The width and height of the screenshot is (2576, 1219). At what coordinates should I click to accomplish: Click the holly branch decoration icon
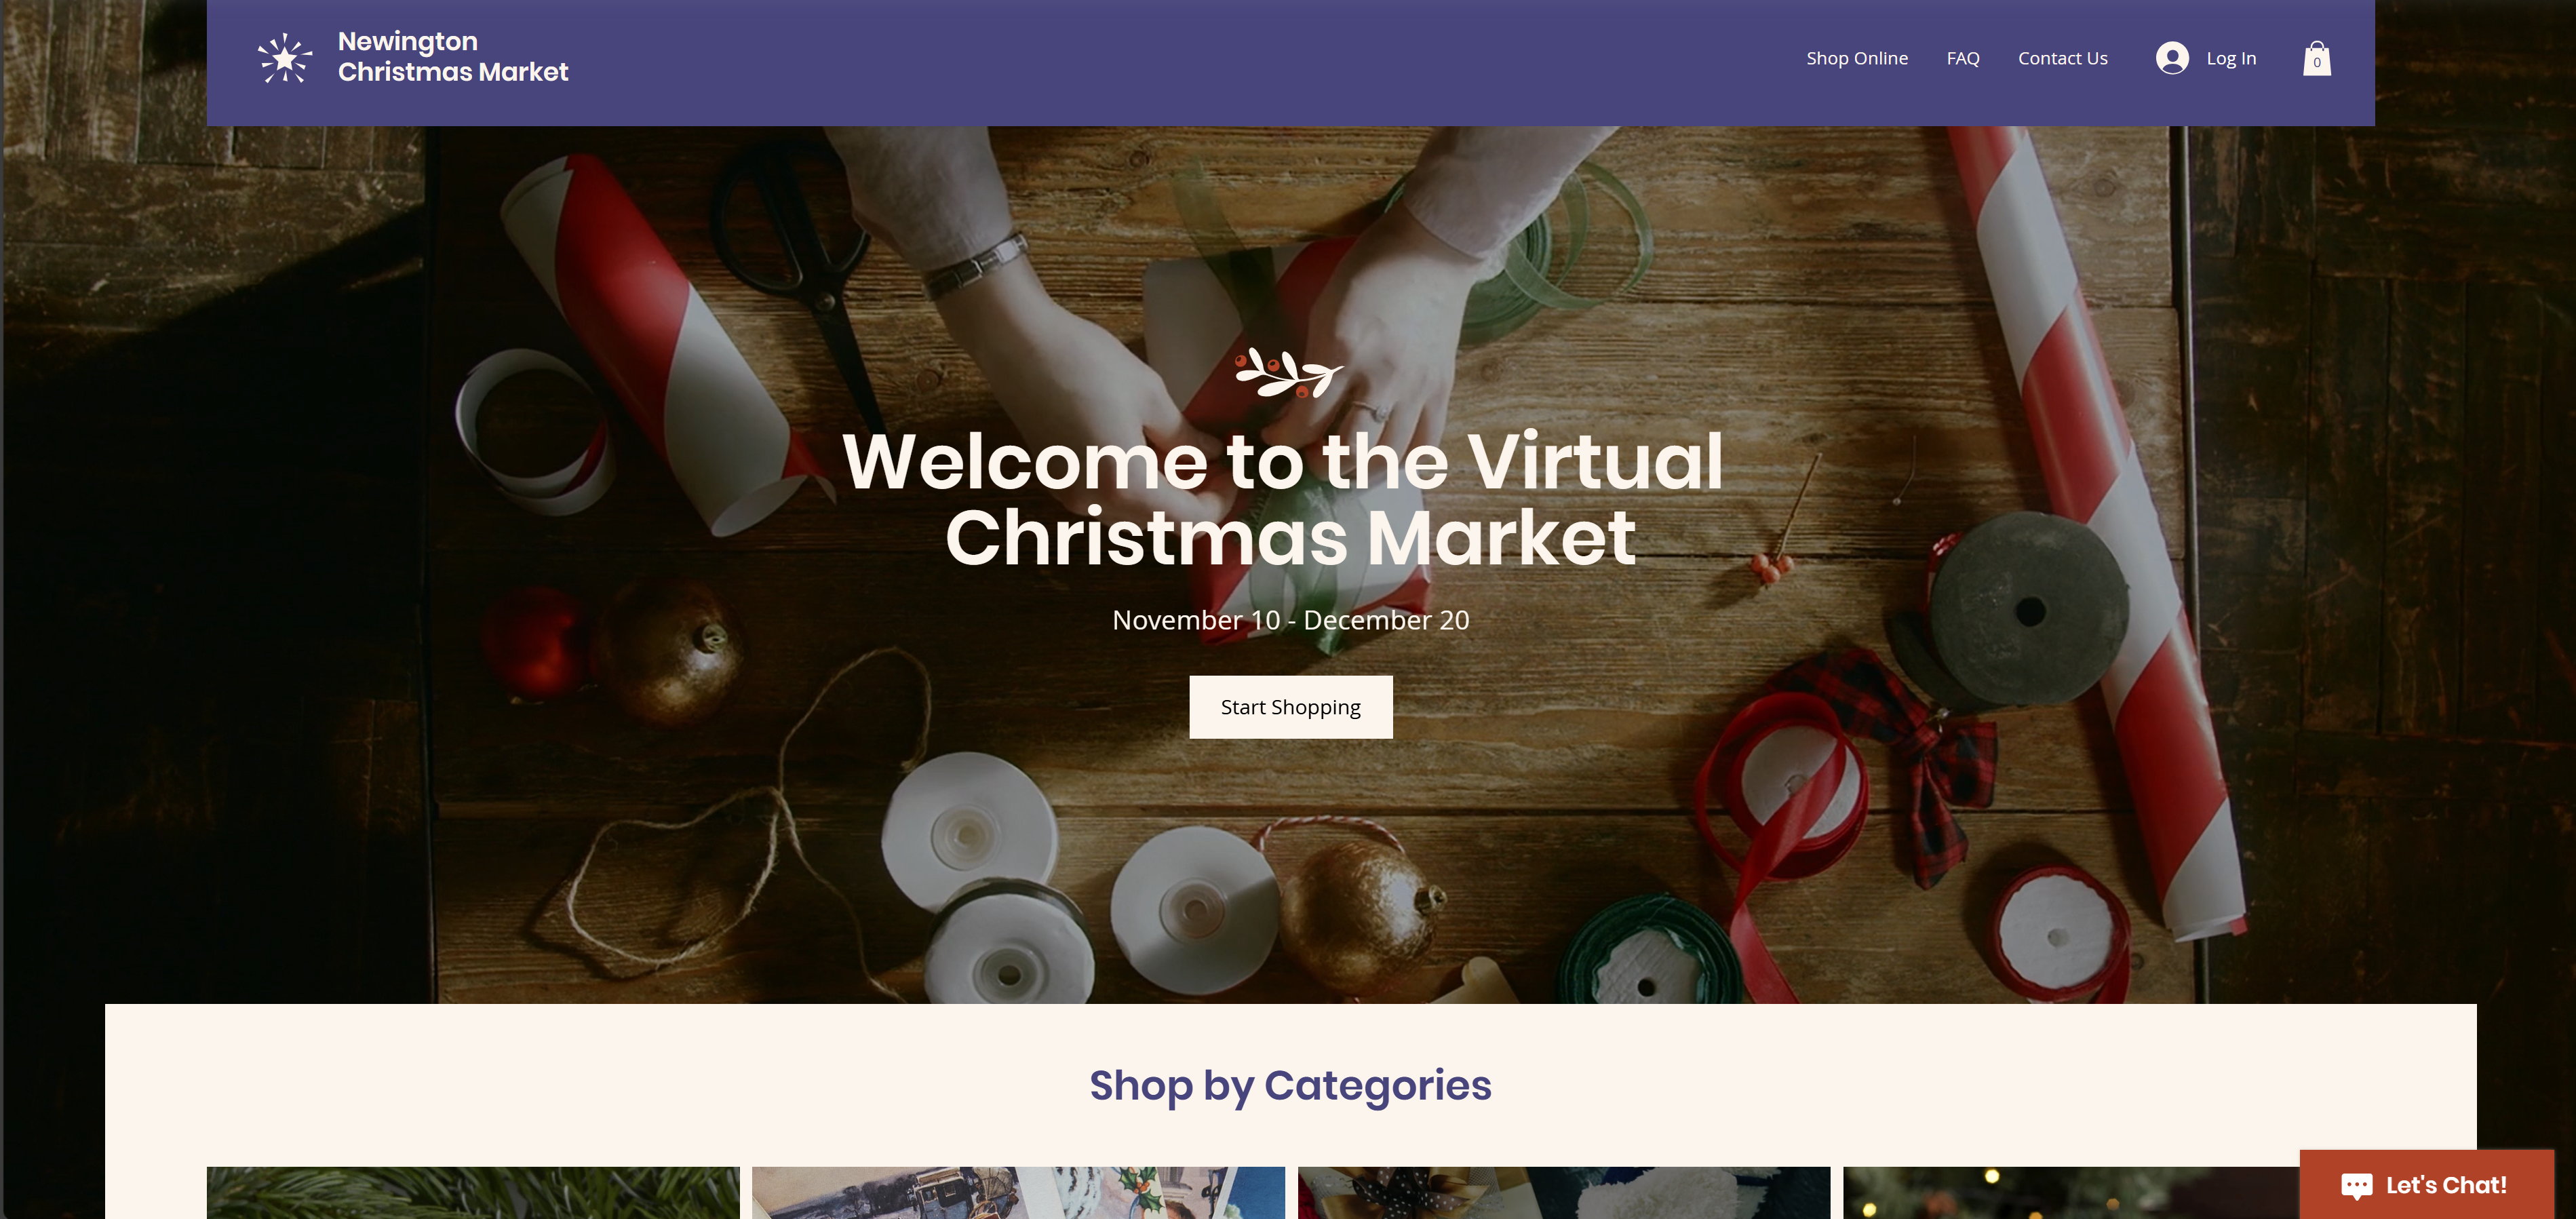click(1289, 373)
